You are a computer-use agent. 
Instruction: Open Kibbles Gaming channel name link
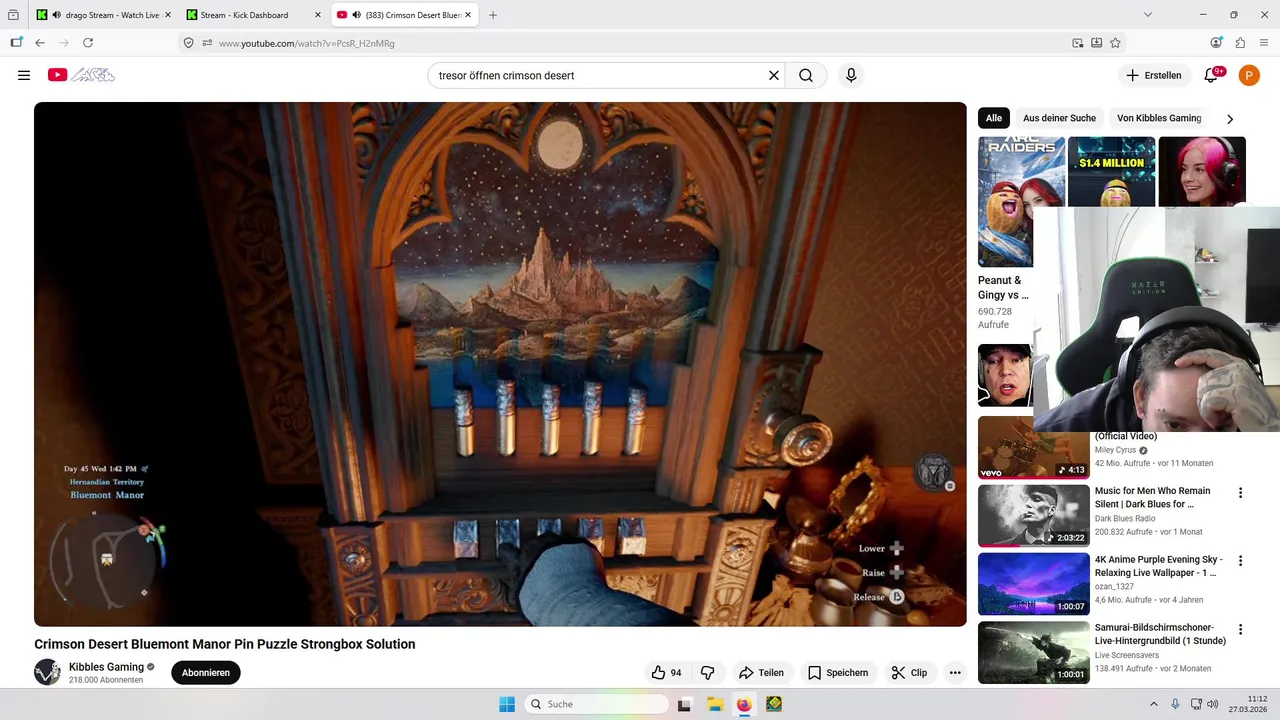[106, 667]
